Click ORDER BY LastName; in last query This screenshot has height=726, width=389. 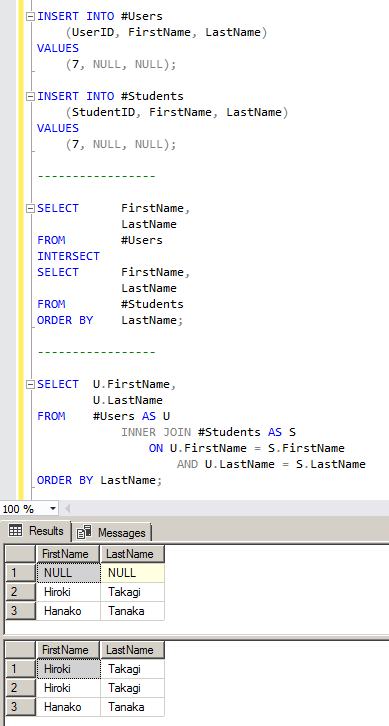coord(100,480)
